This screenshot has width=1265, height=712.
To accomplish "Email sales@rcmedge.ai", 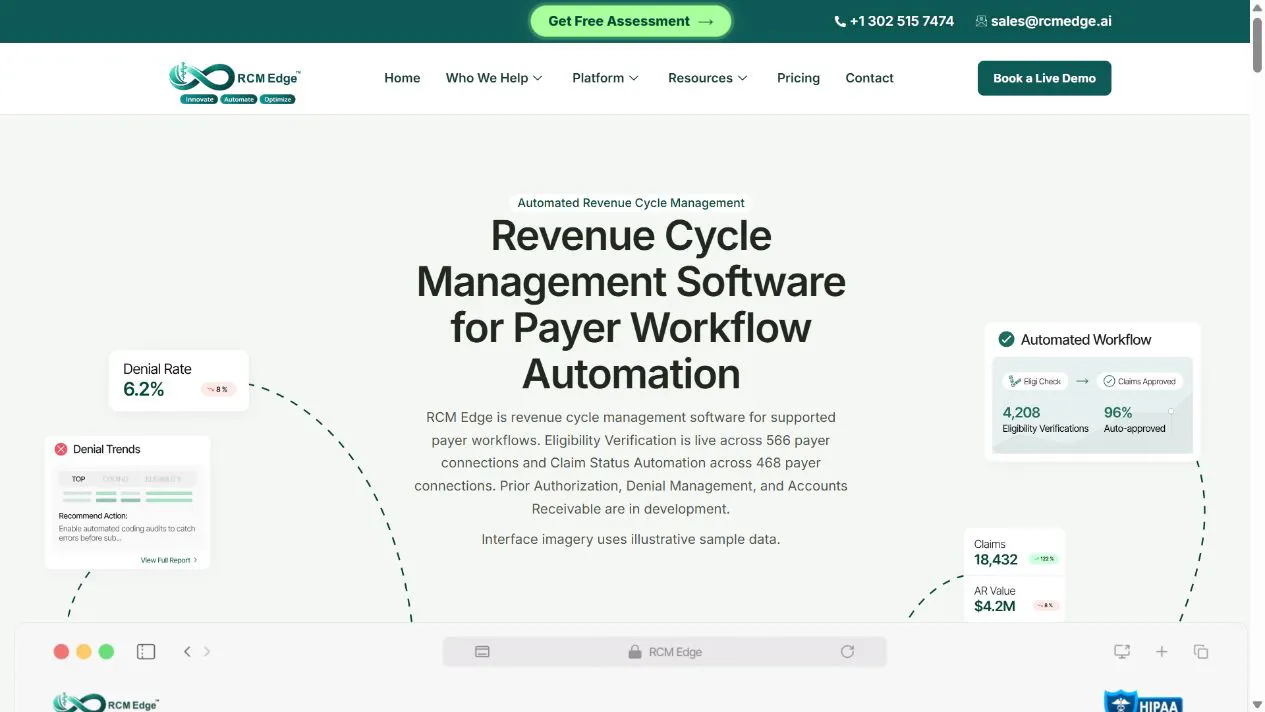I will click(x=1051, y=21).
